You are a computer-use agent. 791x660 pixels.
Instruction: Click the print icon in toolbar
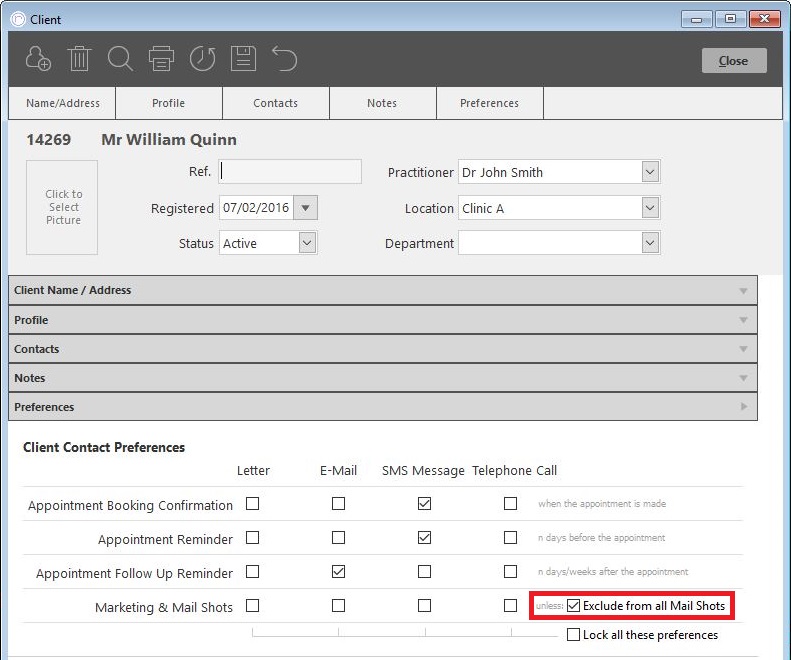(161, 59)
